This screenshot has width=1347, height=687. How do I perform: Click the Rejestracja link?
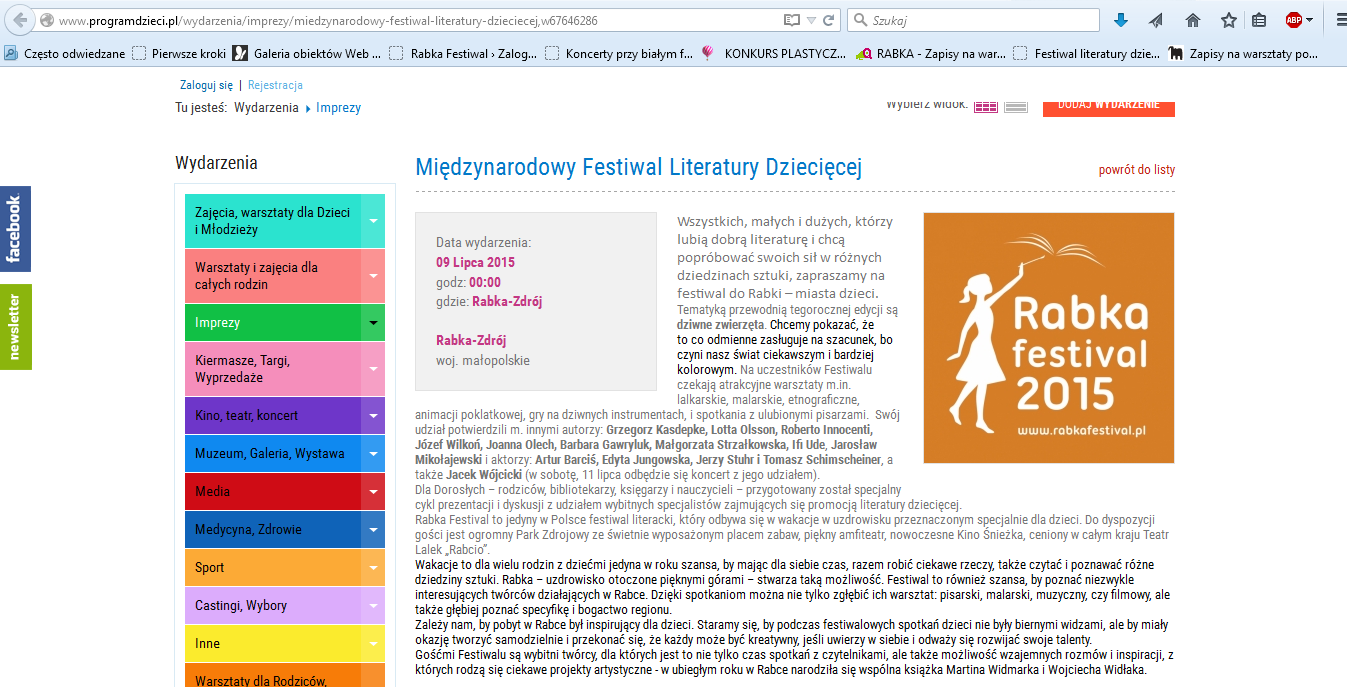pos(275,85)
